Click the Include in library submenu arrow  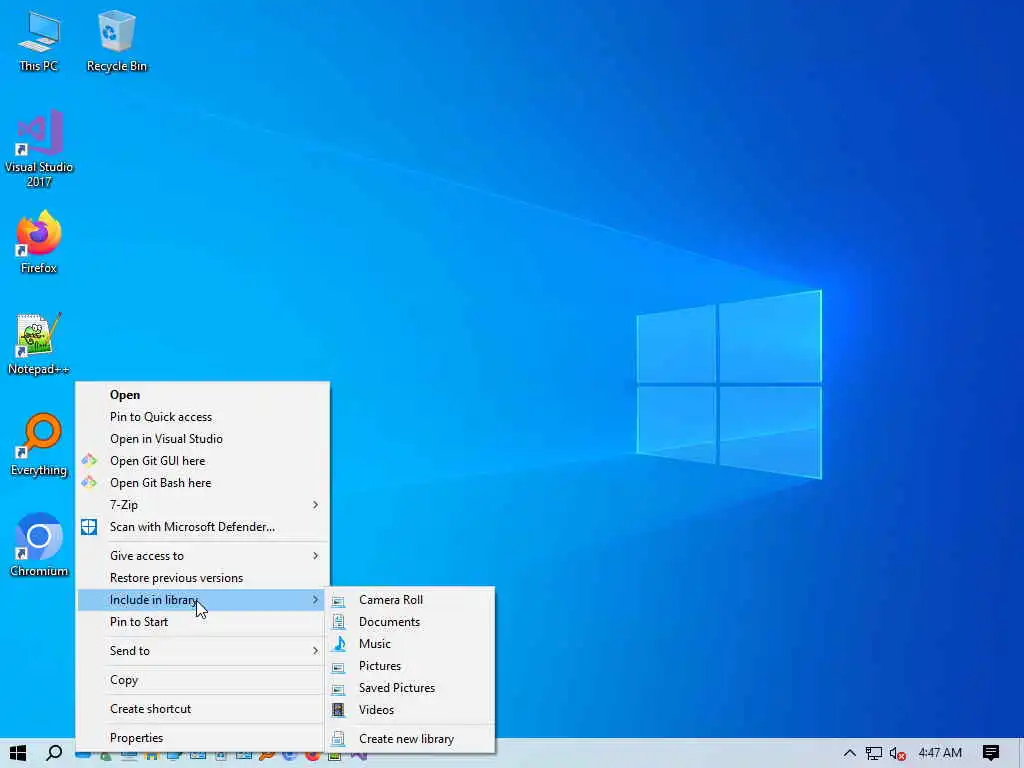(315, 600)
